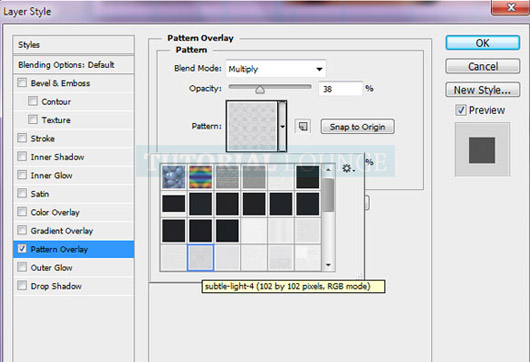
Task: Open the Styles section
Action: coord(74,45)
